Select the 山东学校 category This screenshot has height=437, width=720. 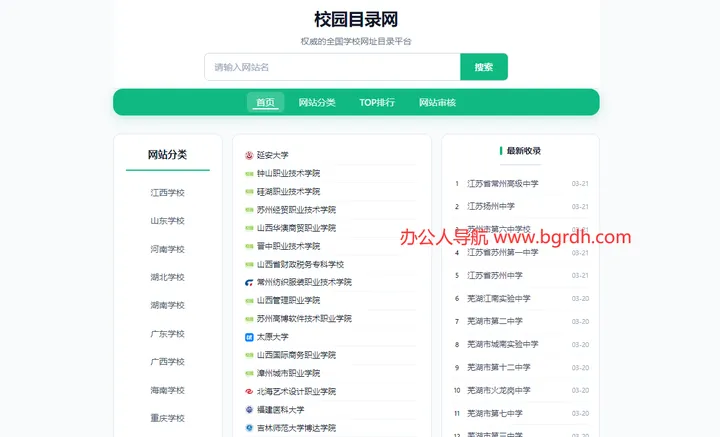168,221
